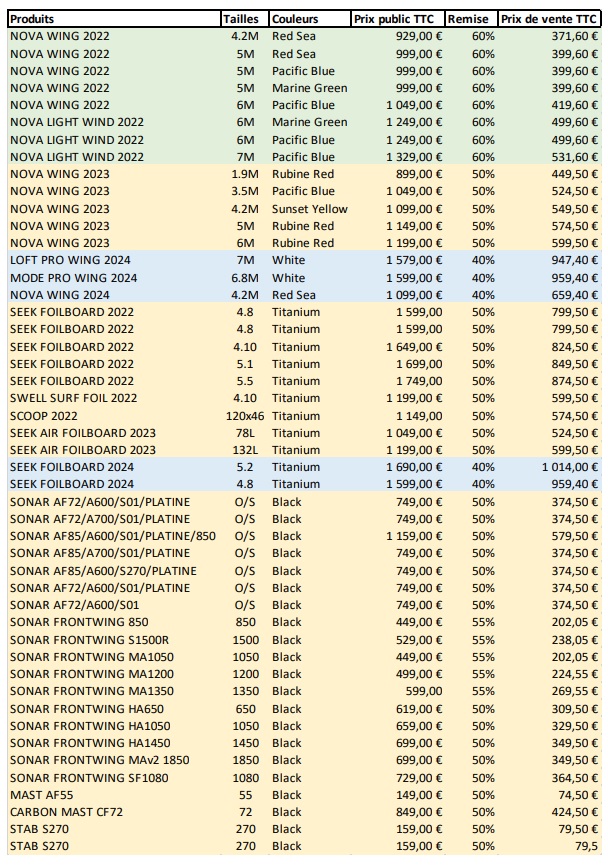This screenshot has height=865, width=608.
Task: Click the 1 329,00 € public price
Action: [x=410, y=157]
